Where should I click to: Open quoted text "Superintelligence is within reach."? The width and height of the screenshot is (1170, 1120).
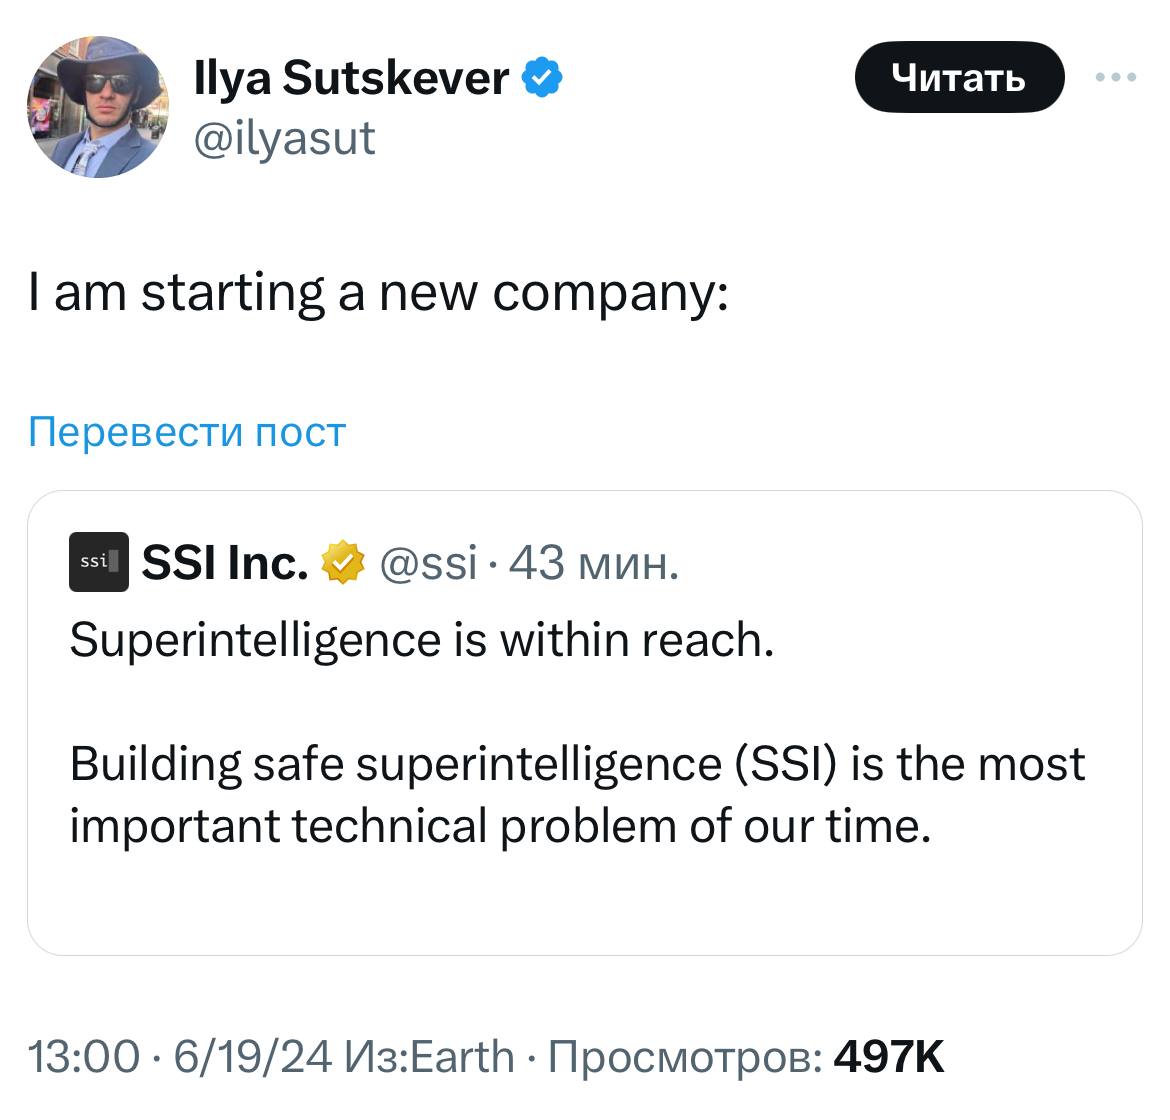click(422, 640)
